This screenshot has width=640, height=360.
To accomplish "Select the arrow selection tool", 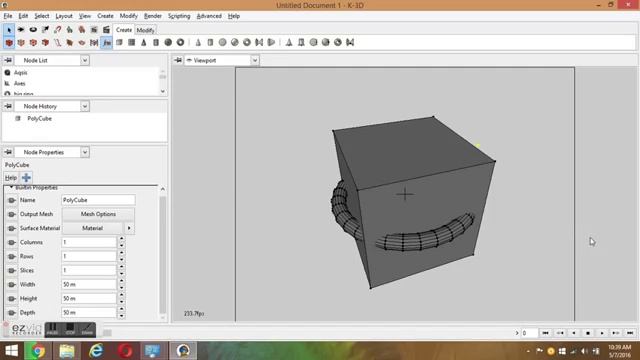I will [x=9, y=30].
